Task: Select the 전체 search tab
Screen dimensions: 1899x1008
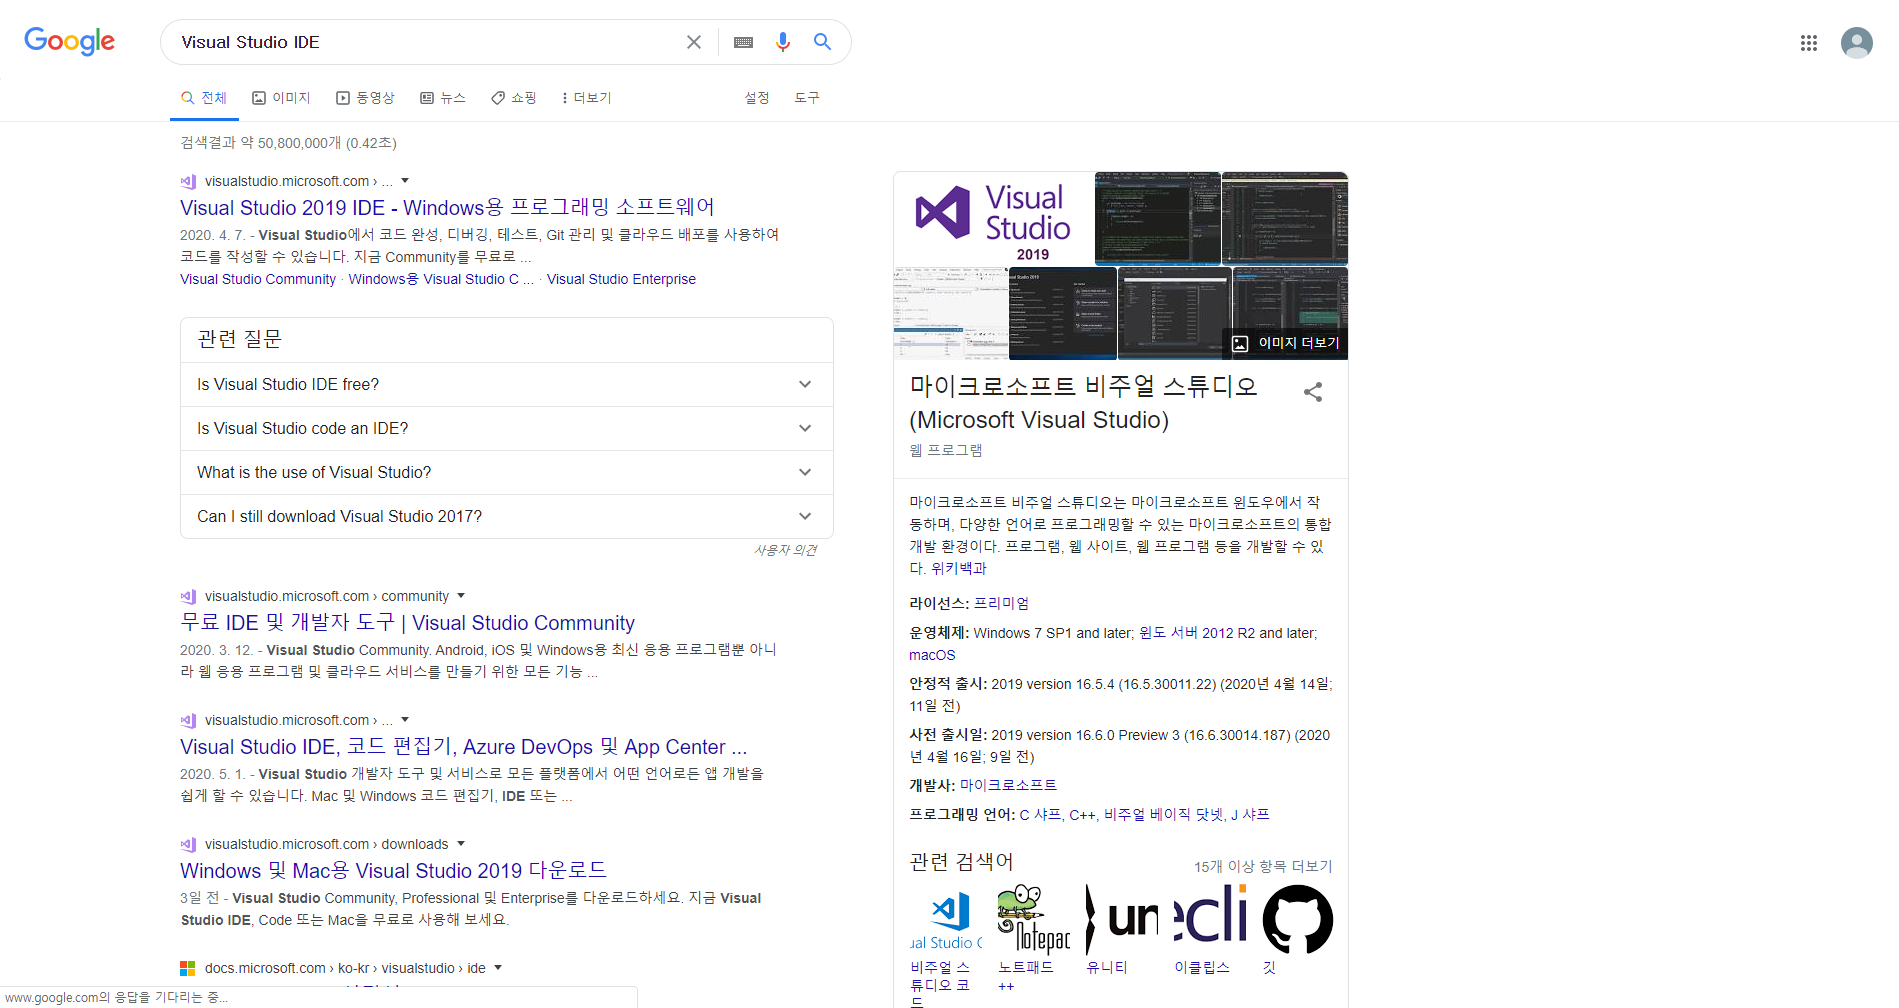Action: 204,98
